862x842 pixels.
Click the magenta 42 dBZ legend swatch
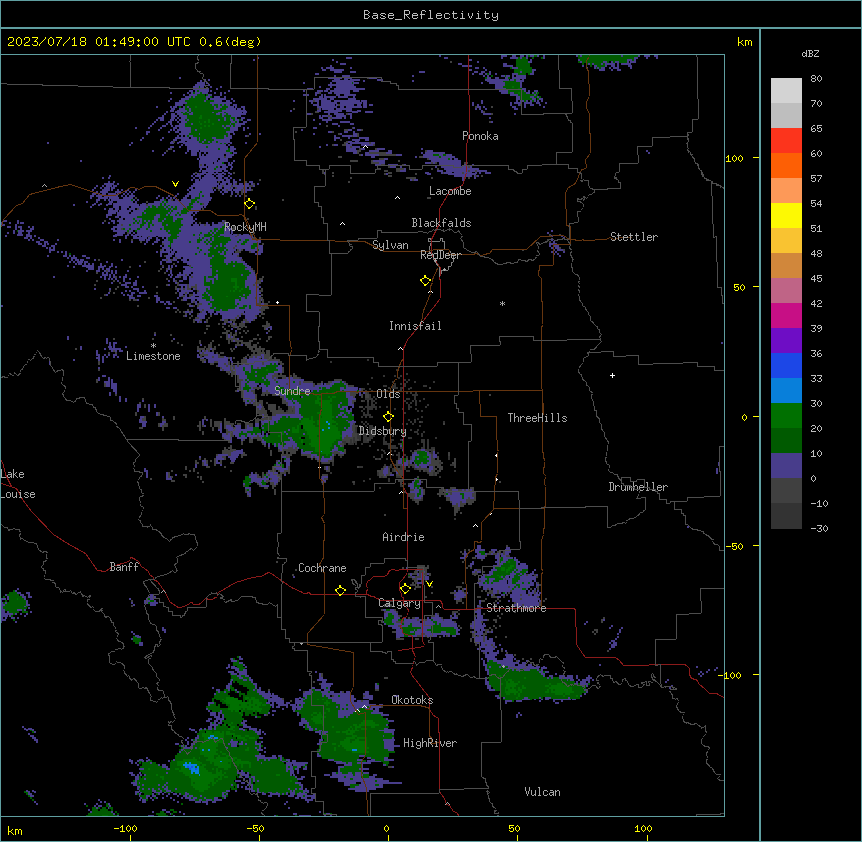click(786, 315)
